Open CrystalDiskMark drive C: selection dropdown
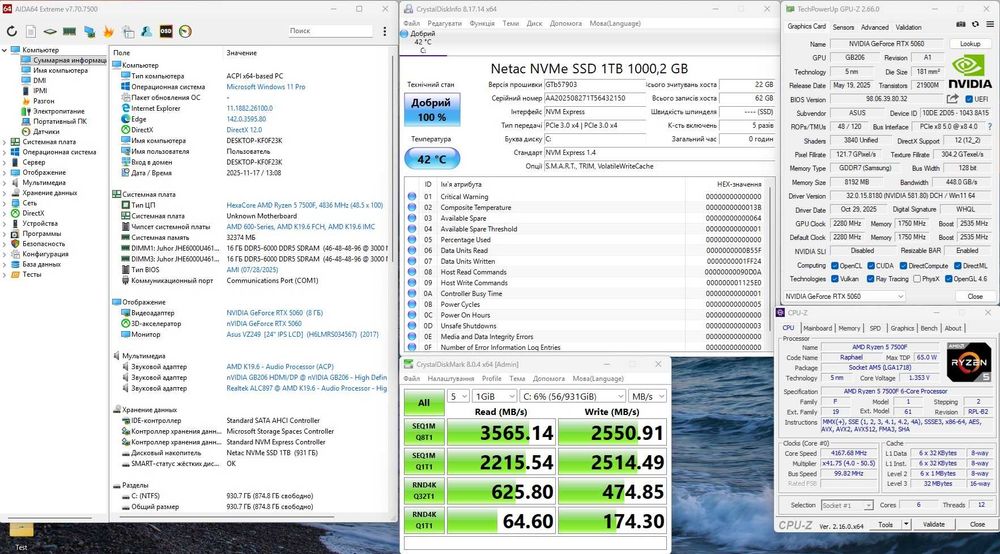Viewport: 1000px width, 554px height. (x=573, y=397)
